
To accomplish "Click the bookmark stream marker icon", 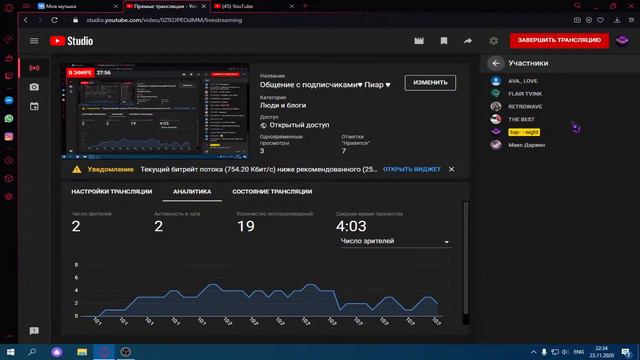I will 444,41.
